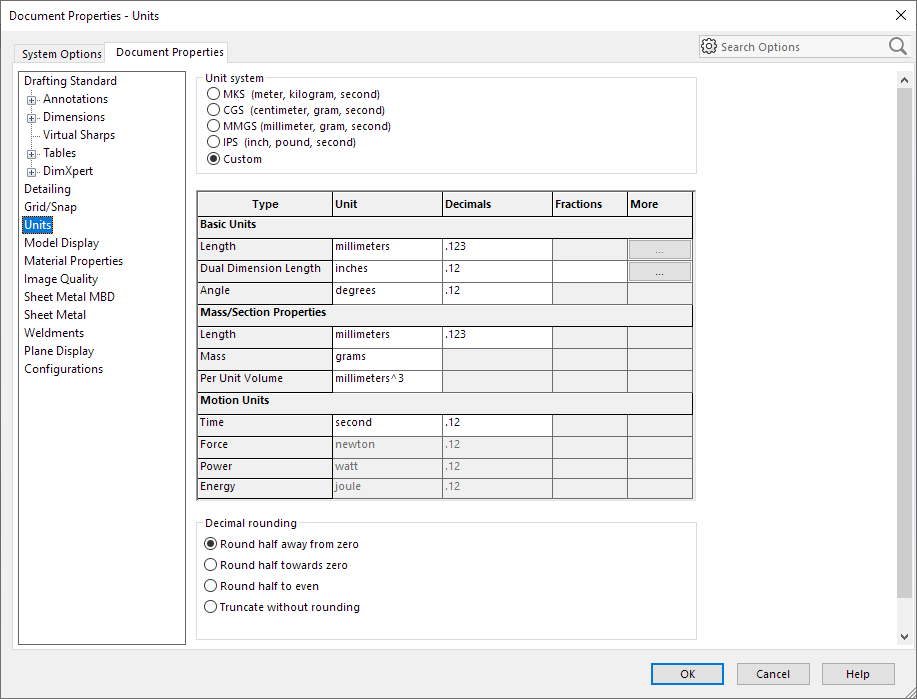Click the gear icon in Search Options
This screenshot has width=917, height=699.
[x=709, y=46]
